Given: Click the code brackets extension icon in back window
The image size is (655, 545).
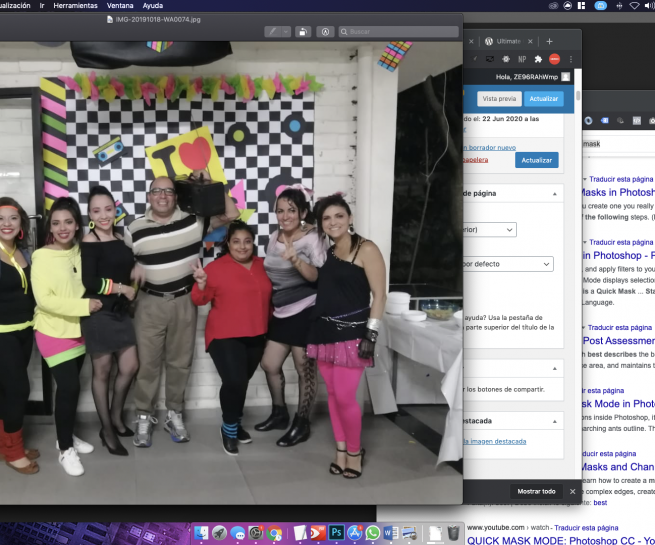Looking at the screenshot, I should [637, 121].
